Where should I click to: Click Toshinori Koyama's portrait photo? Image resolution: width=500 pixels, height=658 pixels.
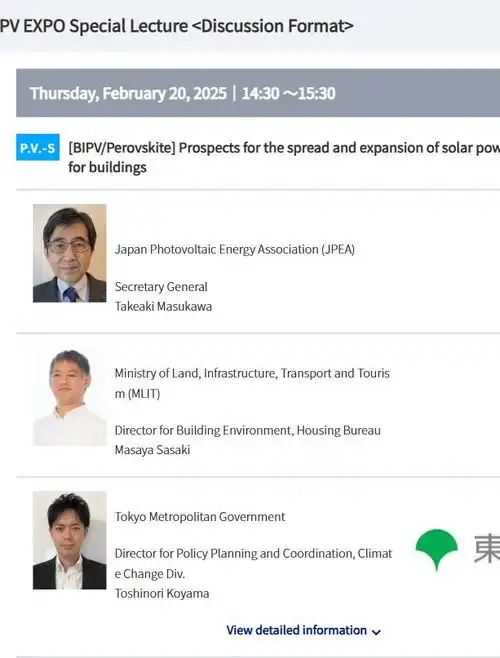(x=70, y=540)
